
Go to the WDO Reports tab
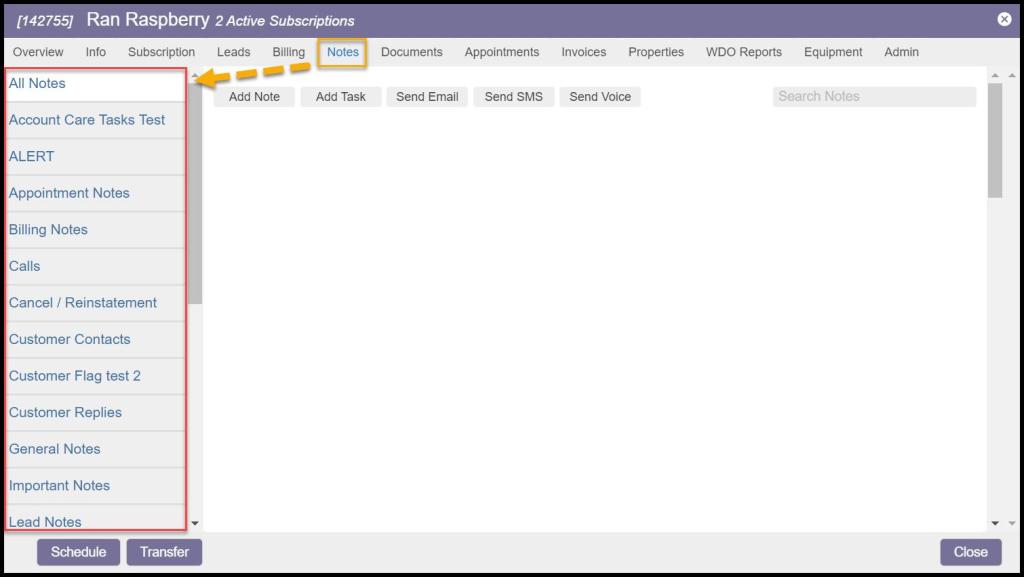(743, 52)
